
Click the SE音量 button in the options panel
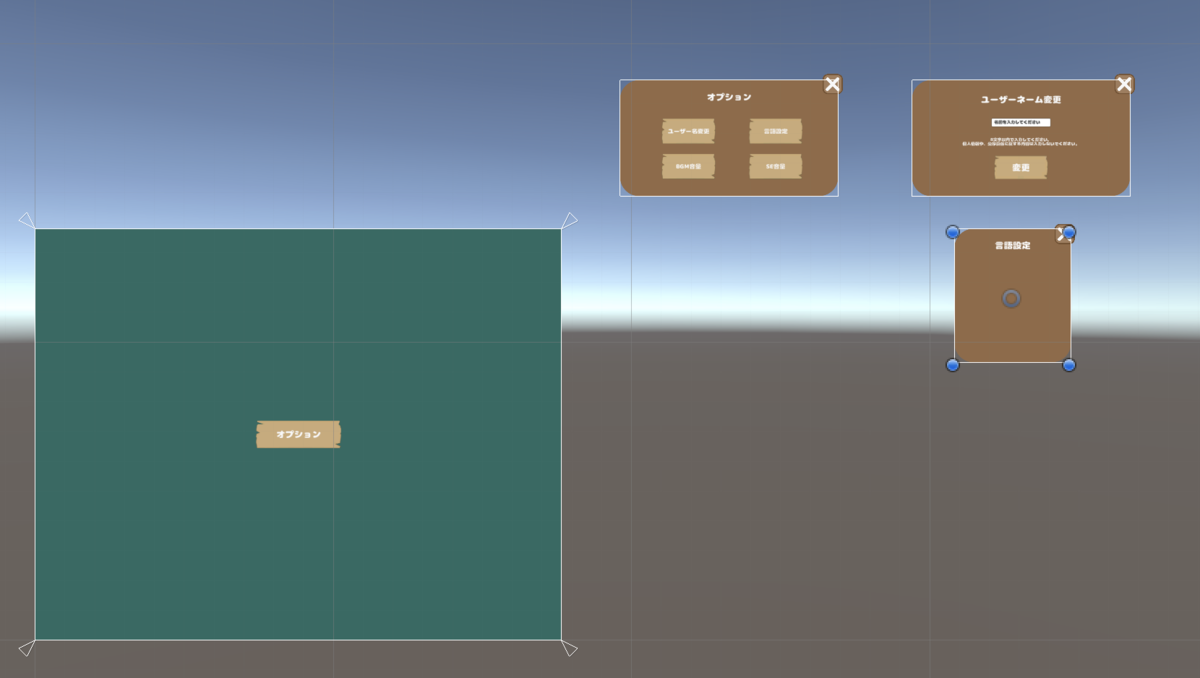[776, 167]
